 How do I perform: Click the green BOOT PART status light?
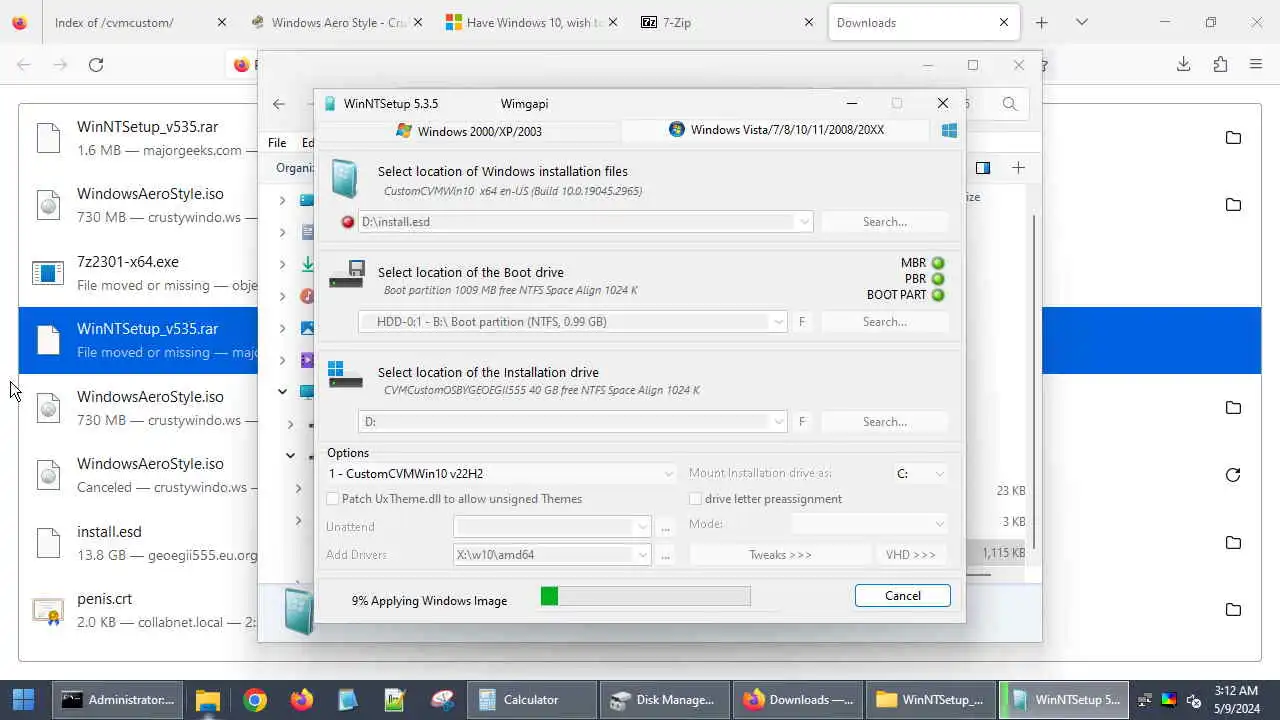[938, 295]
